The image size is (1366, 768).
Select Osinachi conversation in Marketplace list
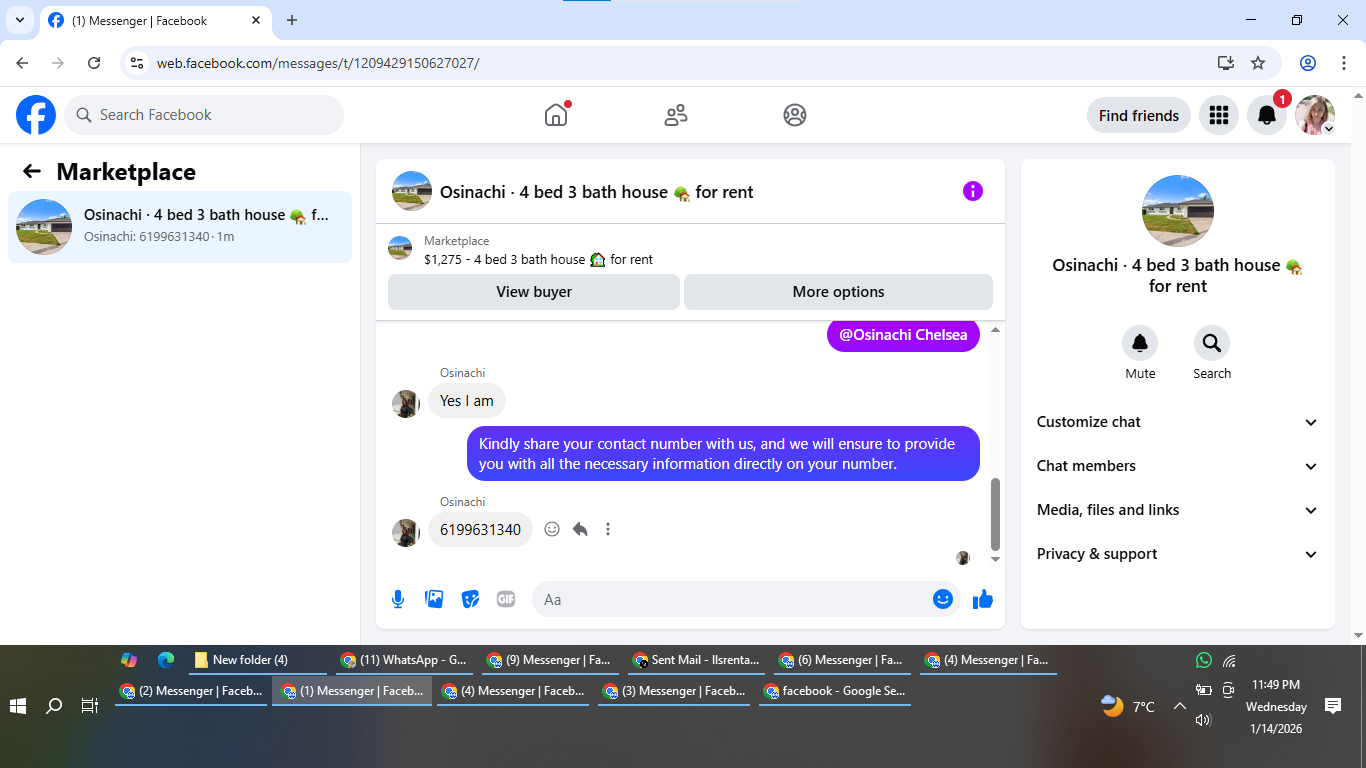click(180, 227)
